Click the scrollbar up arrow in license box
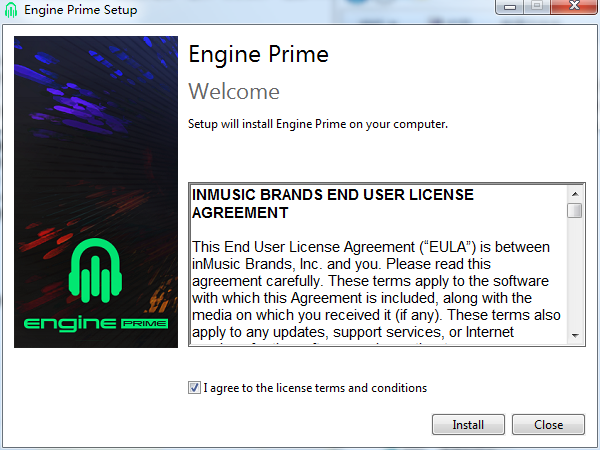The image size is (600, 450). pos(575,194)
